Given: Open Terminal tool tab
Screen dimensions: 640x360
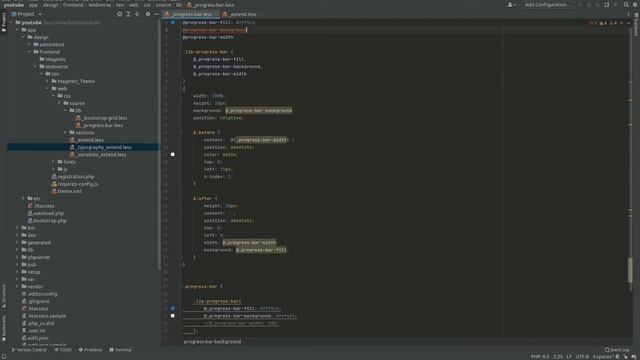Looking at the screenshot, I should coord(120,350).
